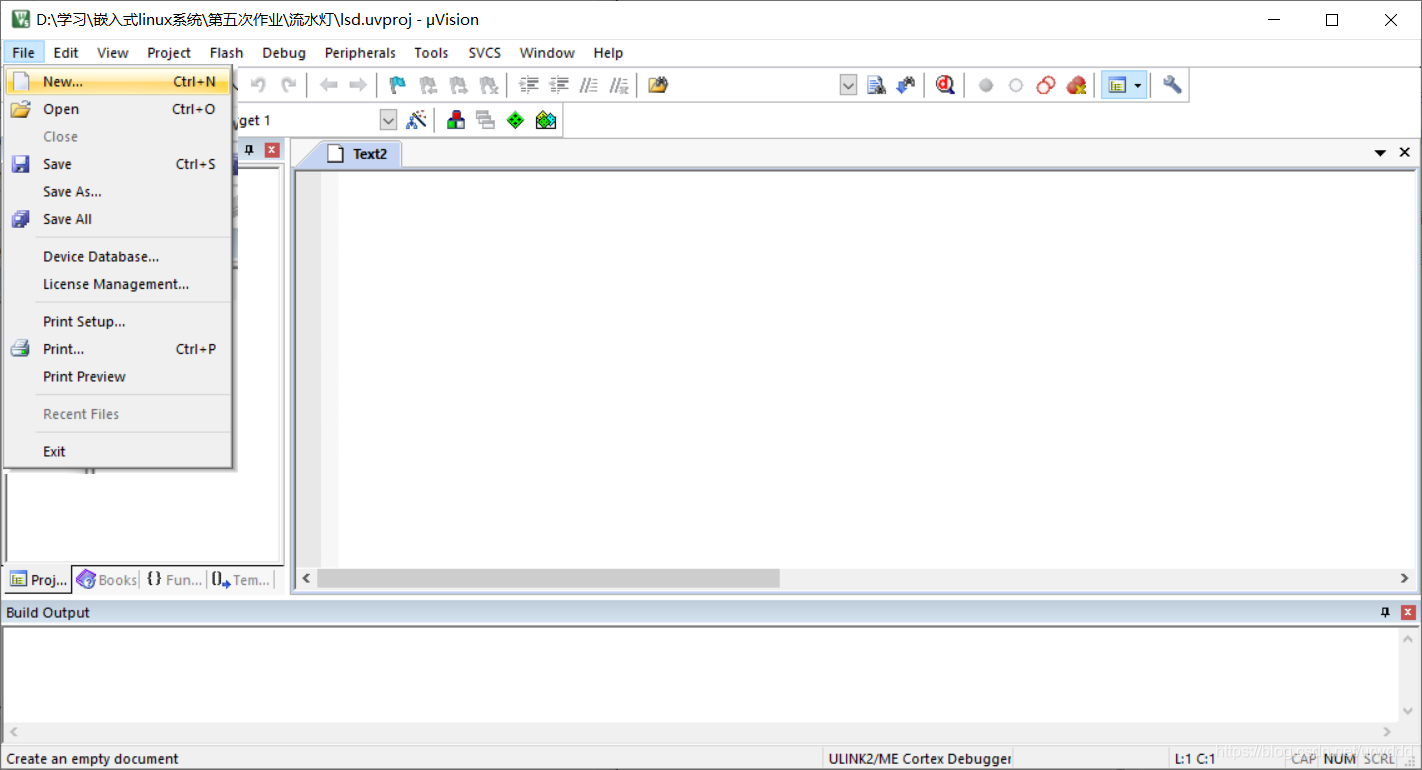The width and height of the screenshot is (1422, 770).
Task: Click the Find in Files folder icon
Action: click(658, 85)
